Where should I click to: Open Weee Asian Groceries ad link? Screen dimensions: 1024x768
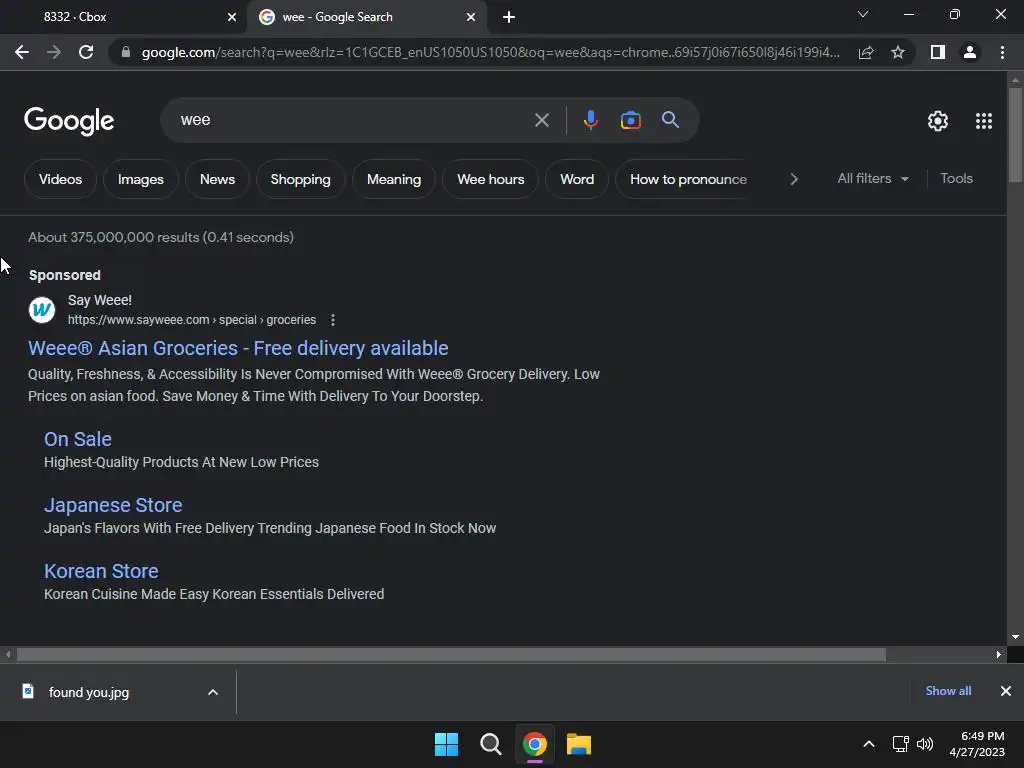tap(238, 348)
